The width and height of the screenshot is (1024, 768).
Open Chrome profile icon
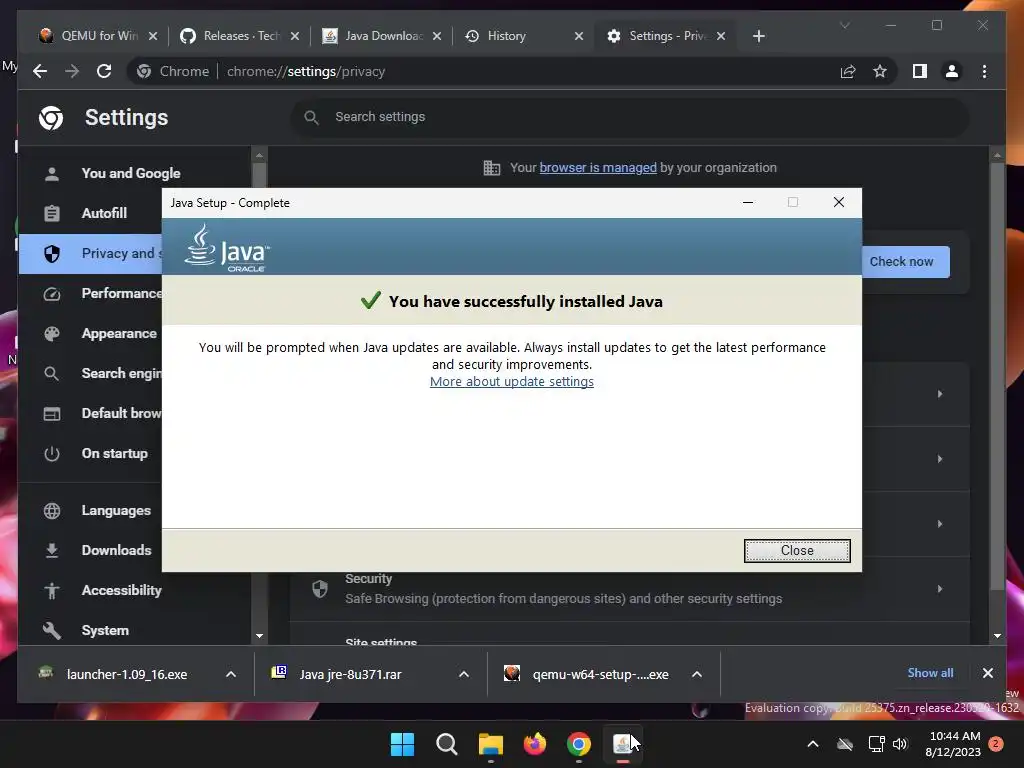952,71
